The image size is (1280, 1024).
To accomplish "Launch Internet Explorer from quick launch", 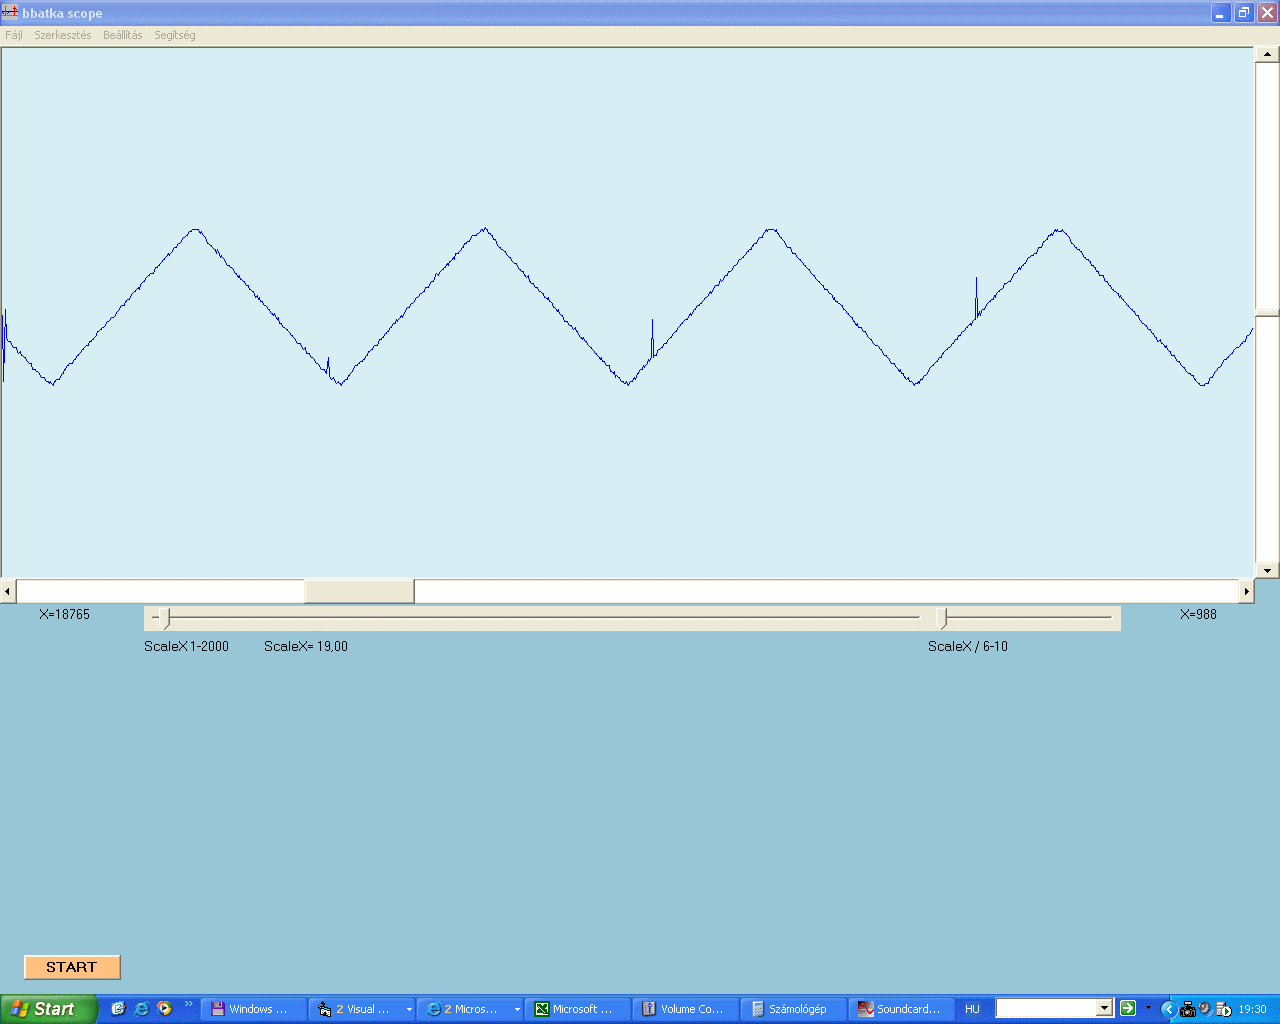I will coord(141,1009).
